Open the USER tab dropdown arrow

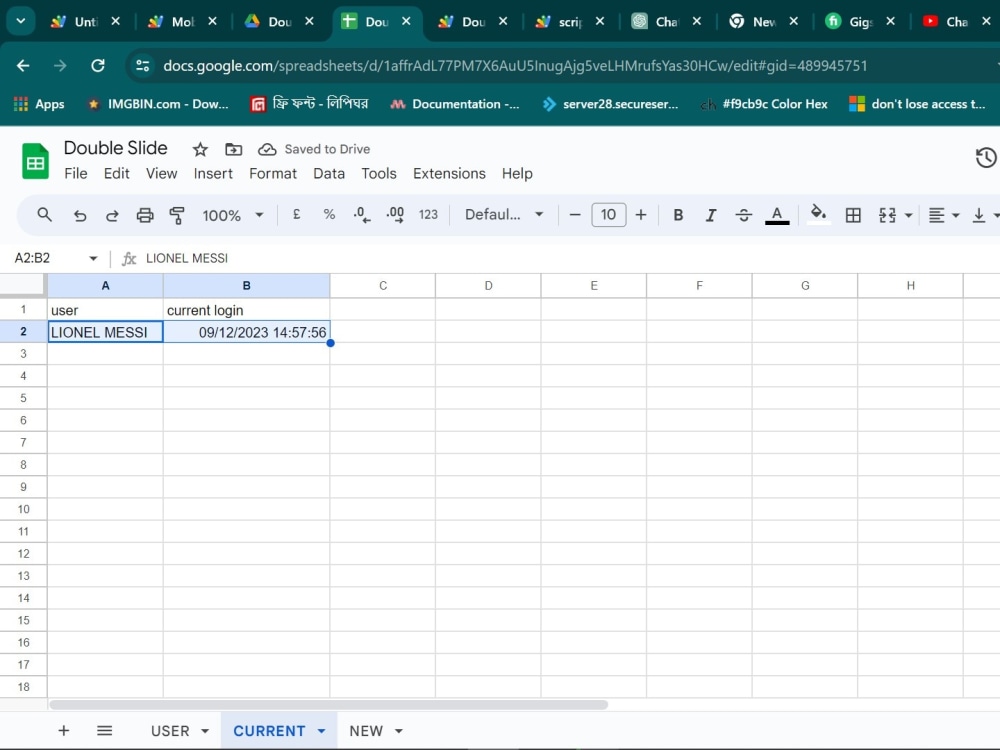point(205,731)
